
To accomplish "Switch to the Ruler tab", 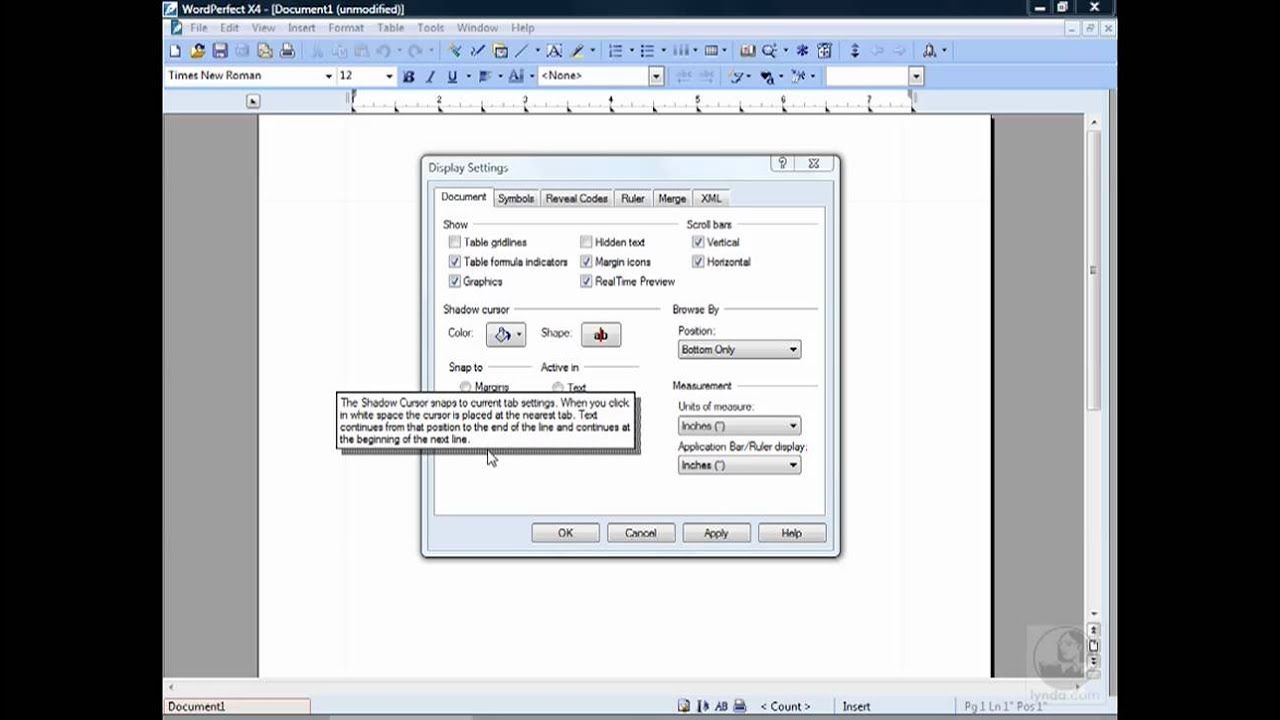I will point(632,198).
